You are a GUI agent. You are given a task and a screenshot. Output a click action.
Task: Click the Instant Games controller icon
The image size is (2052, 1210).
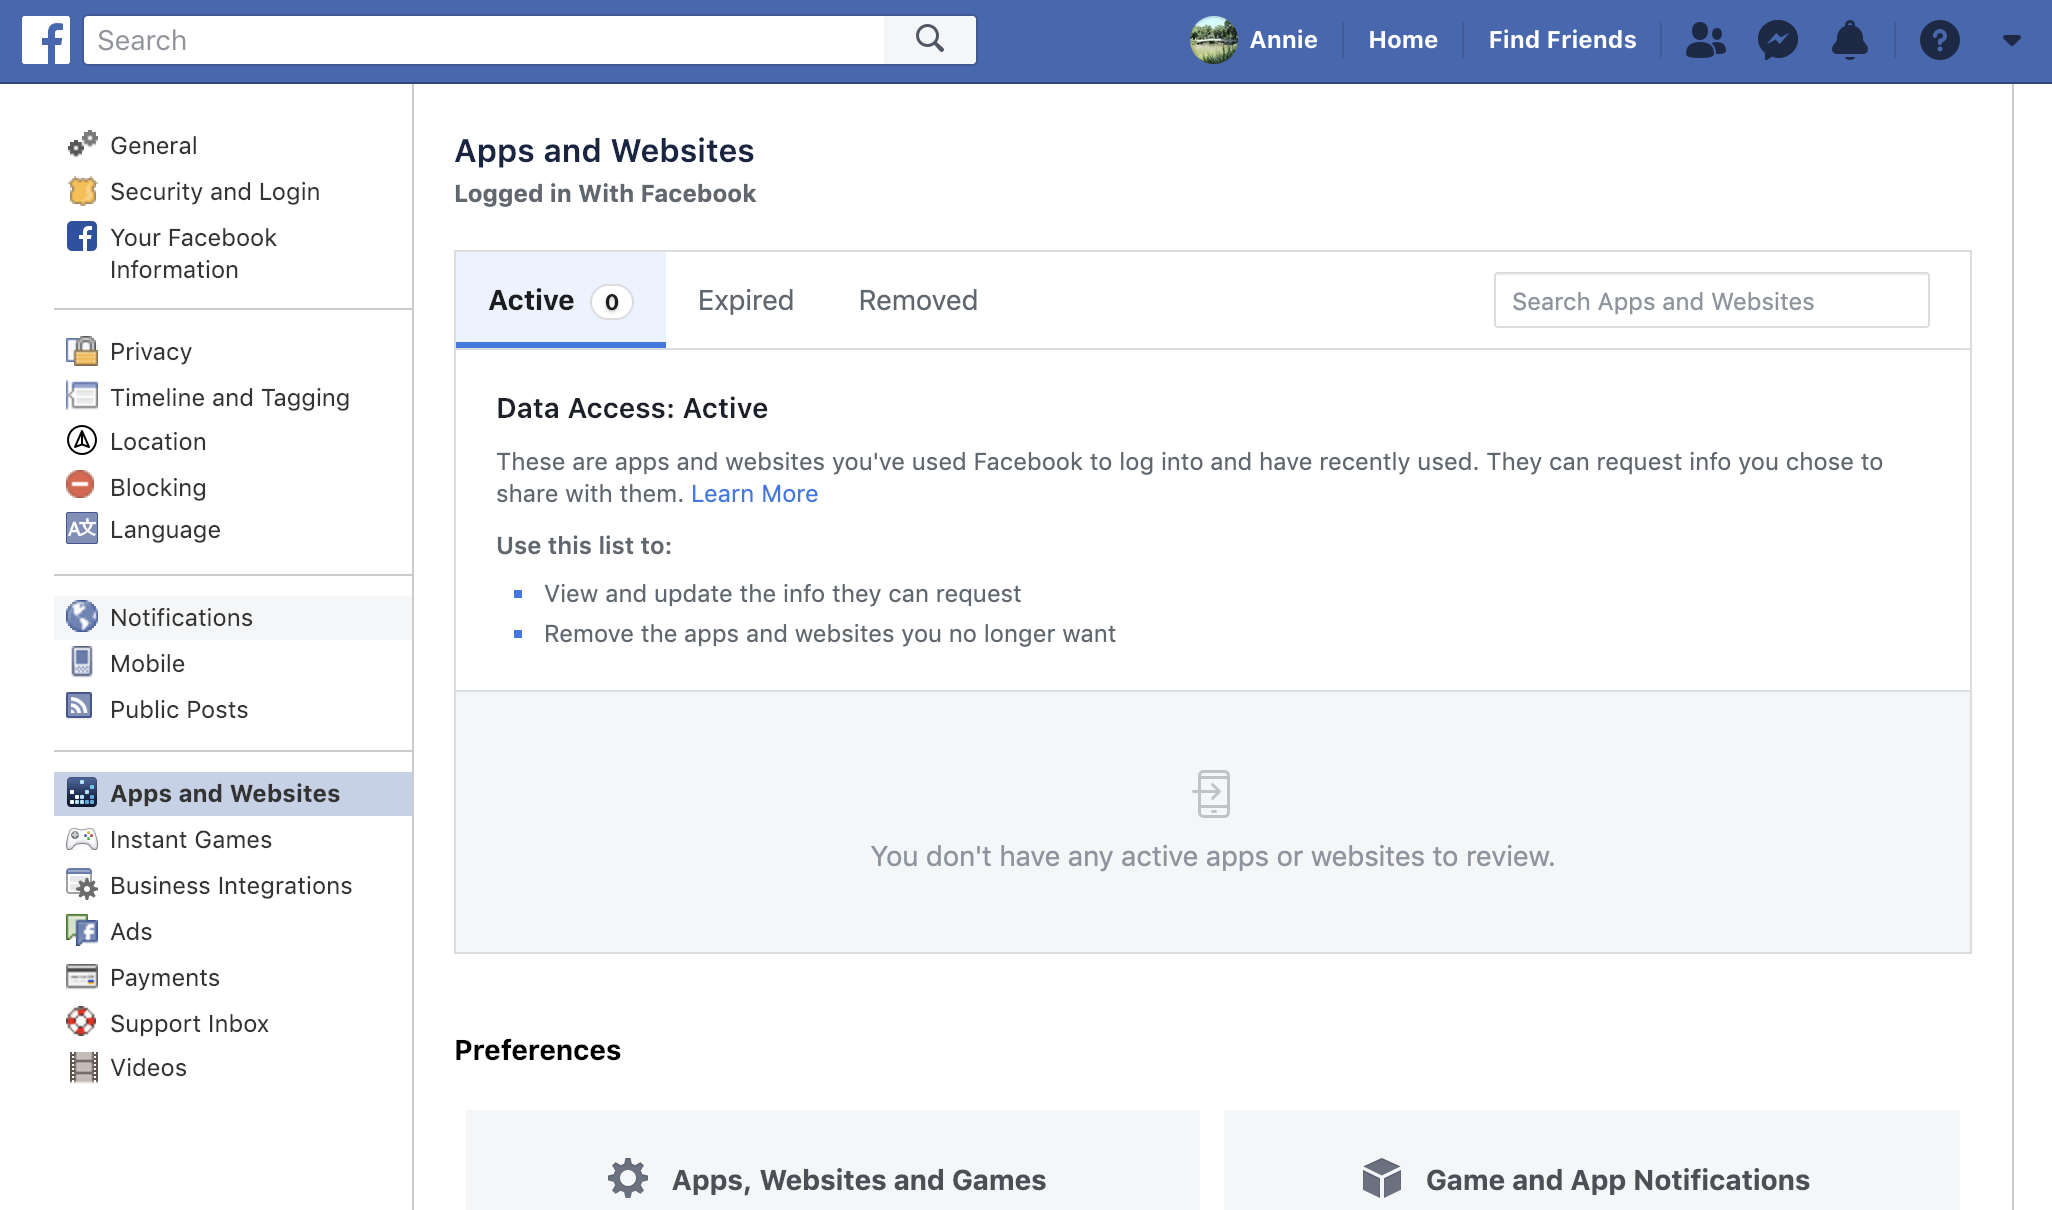(82, 838)
